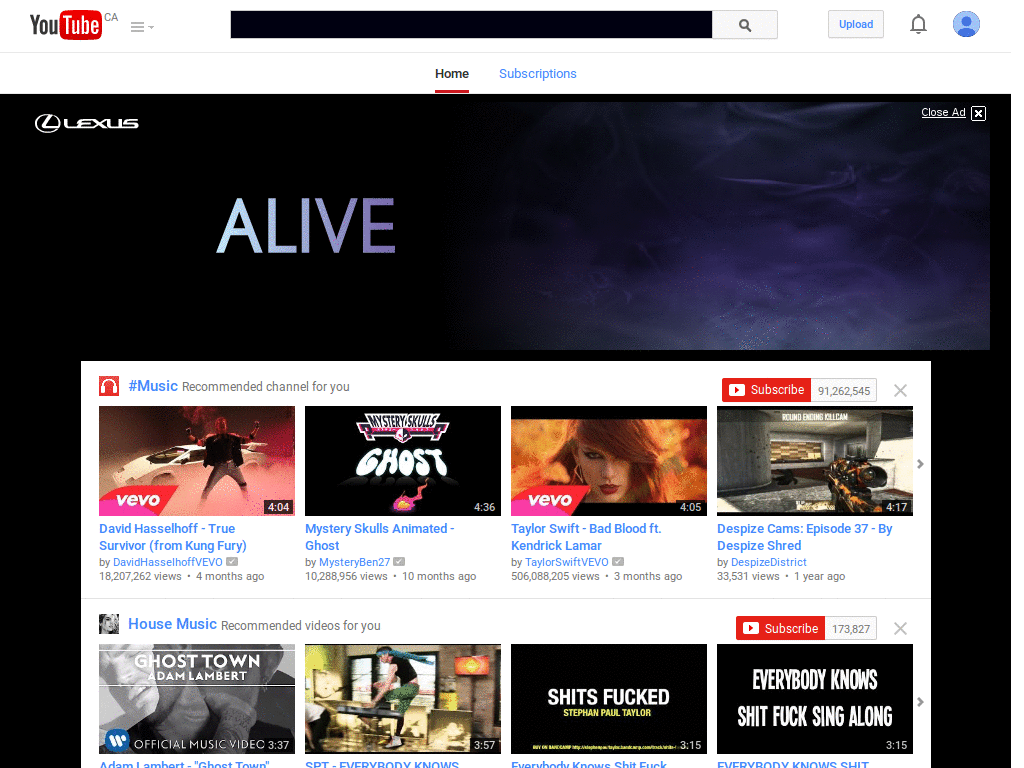Select the Home tab
This screenshot has width=1024, height=768.
452,74
